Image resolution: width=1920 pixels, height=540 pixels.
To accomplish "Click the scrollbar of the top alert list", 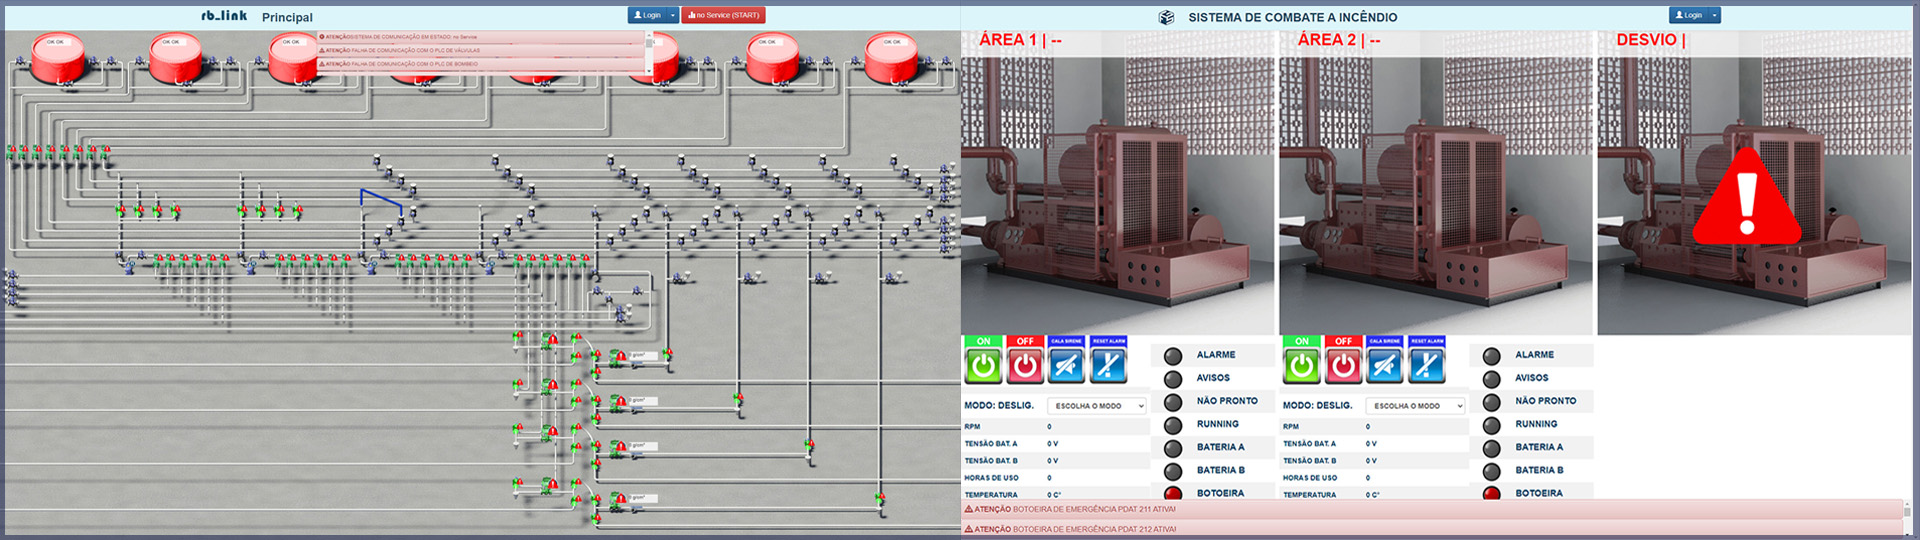I will 649,52.
